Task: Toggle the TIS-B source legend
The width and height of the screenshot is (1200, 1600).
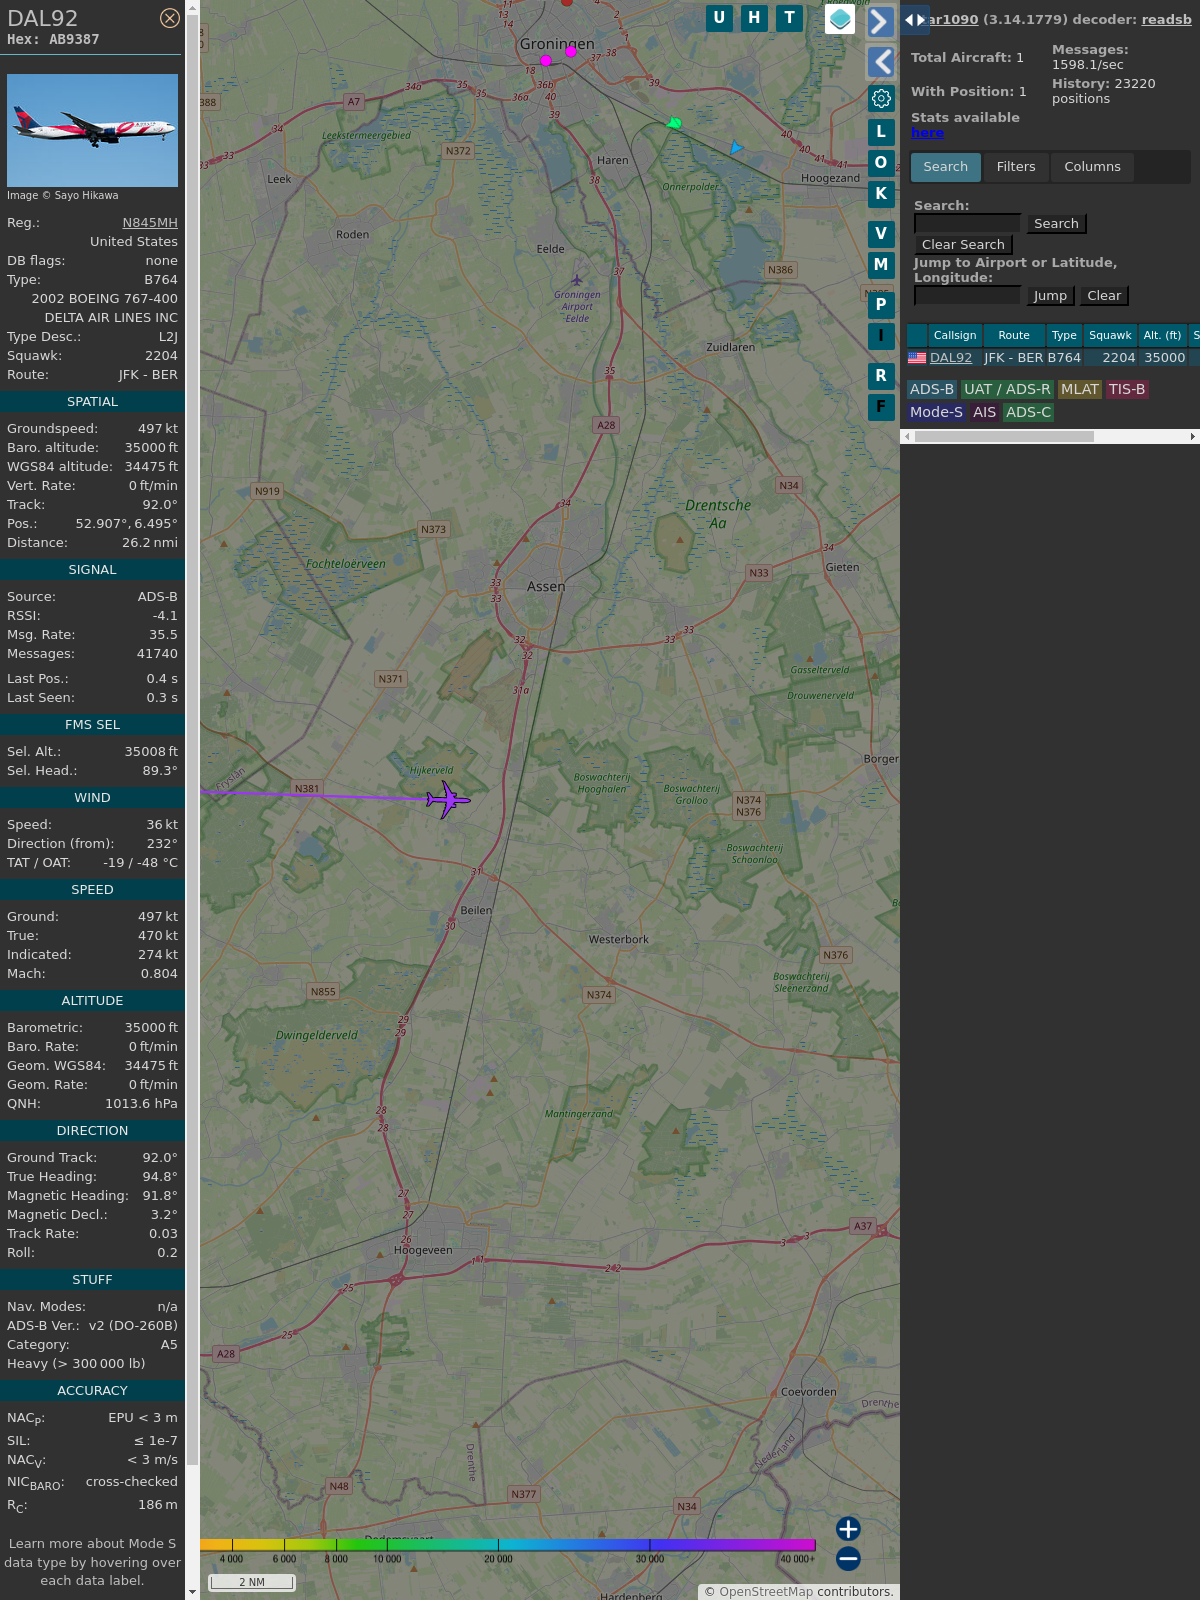Action: [x=1127, y=389]
